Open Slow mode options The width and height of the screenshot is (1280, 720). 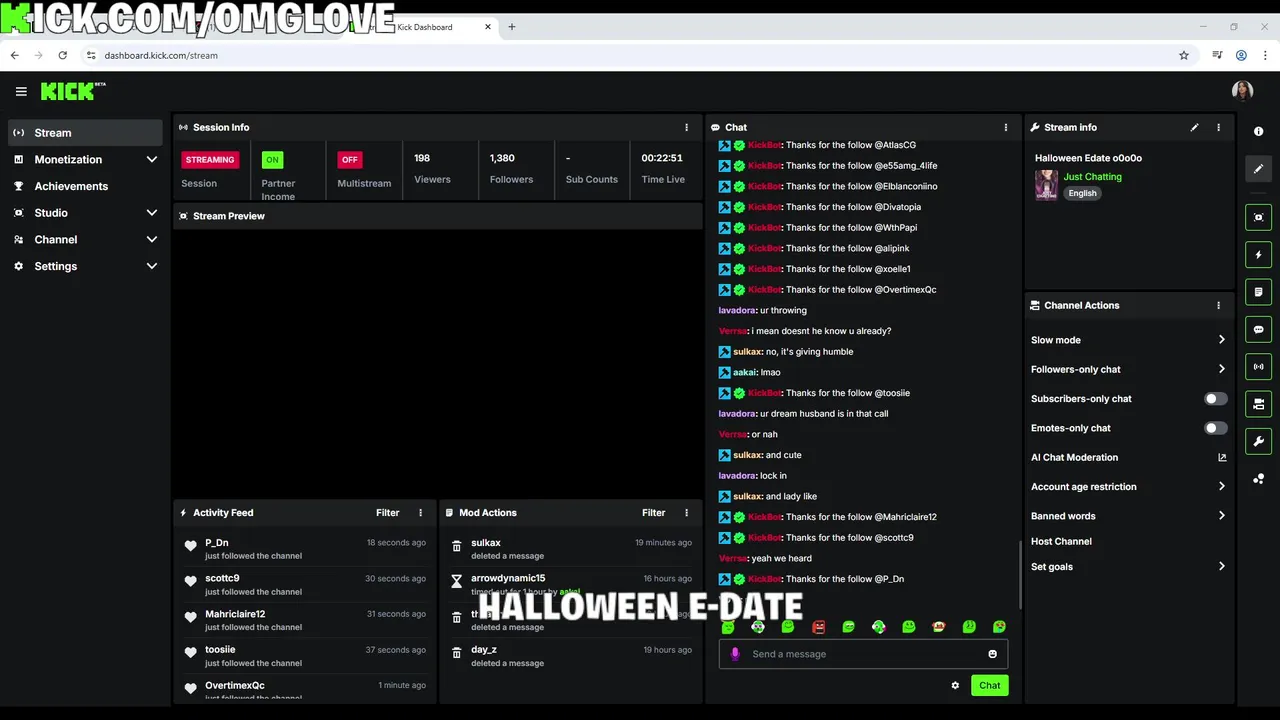click(1128, 340)
